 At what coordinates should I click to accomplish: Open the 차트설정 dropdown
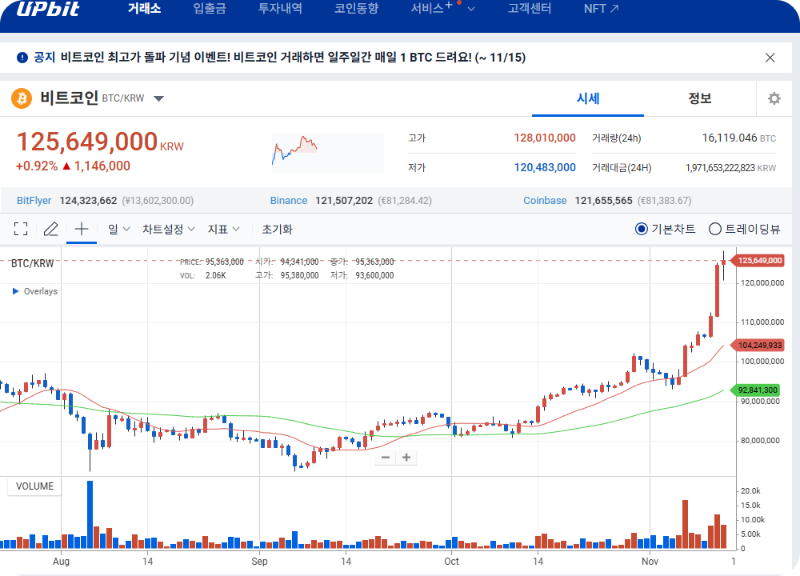coord(167,229)
